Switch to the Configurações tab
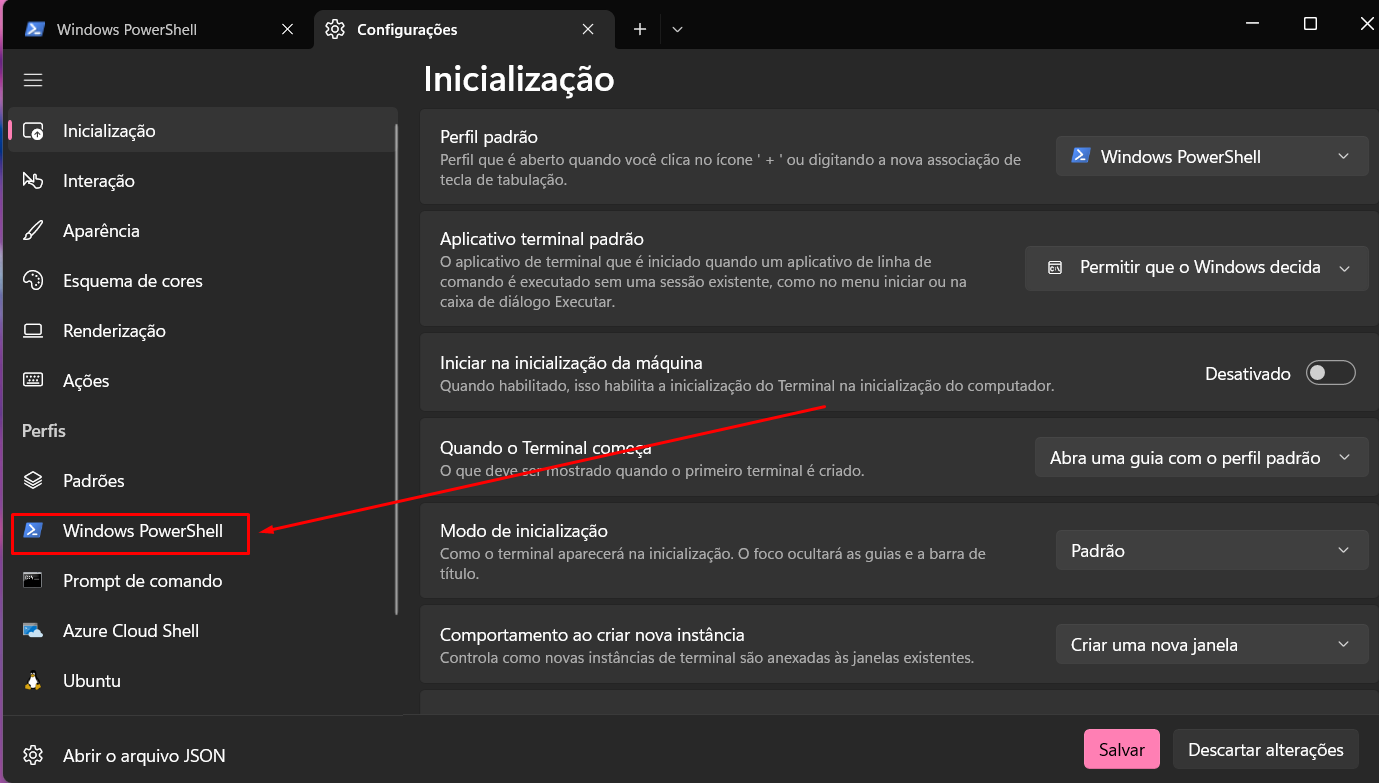 tap(464, 29)
